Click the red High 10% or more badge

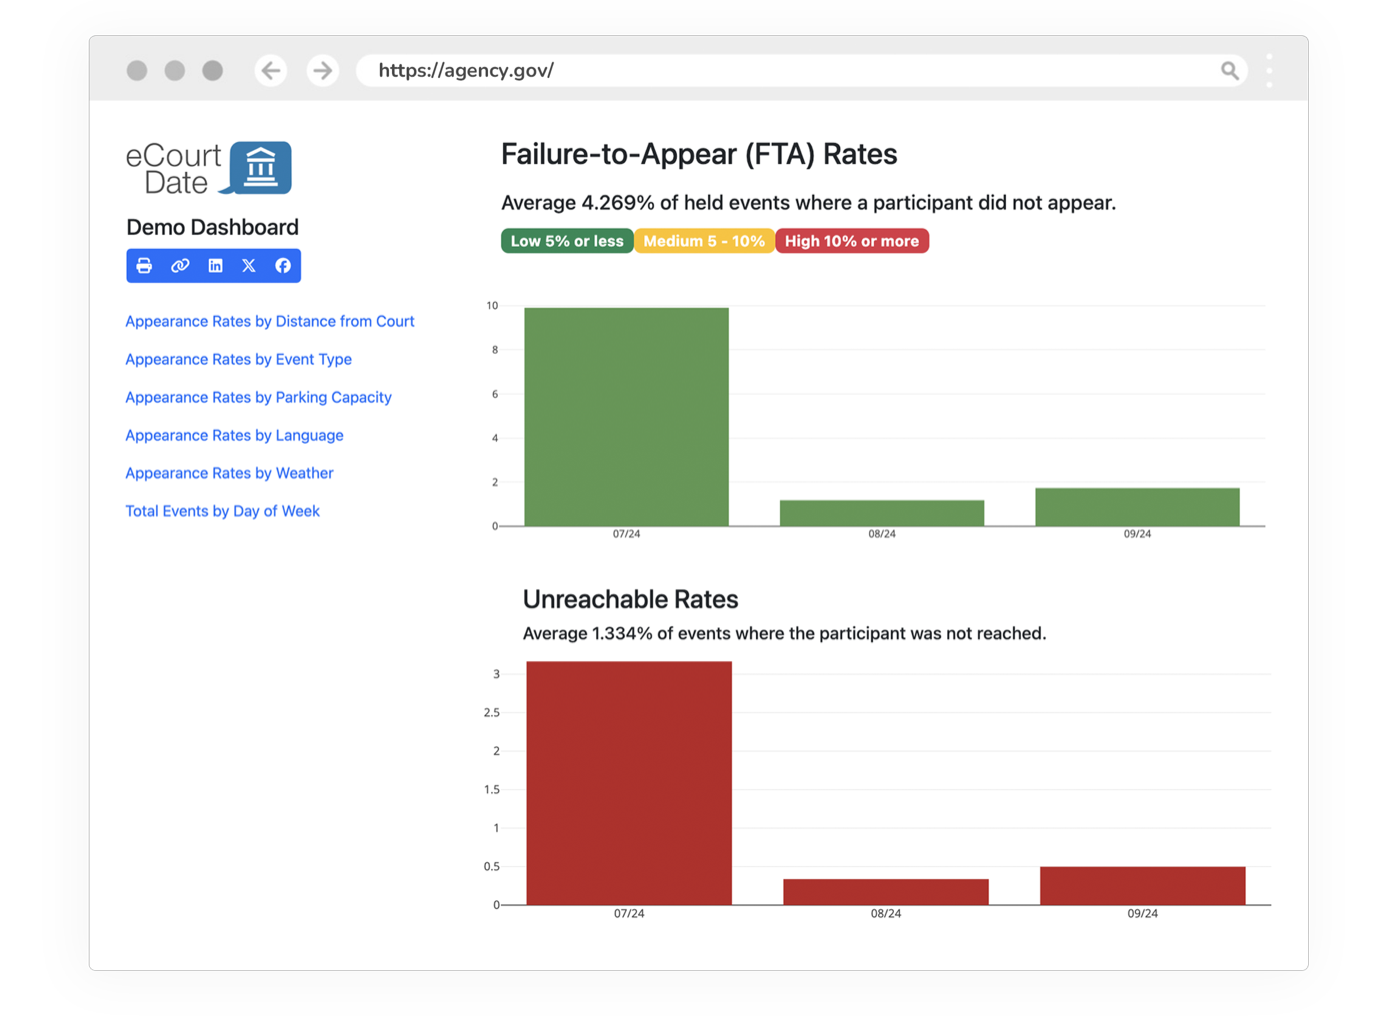(x=852, y=241)
